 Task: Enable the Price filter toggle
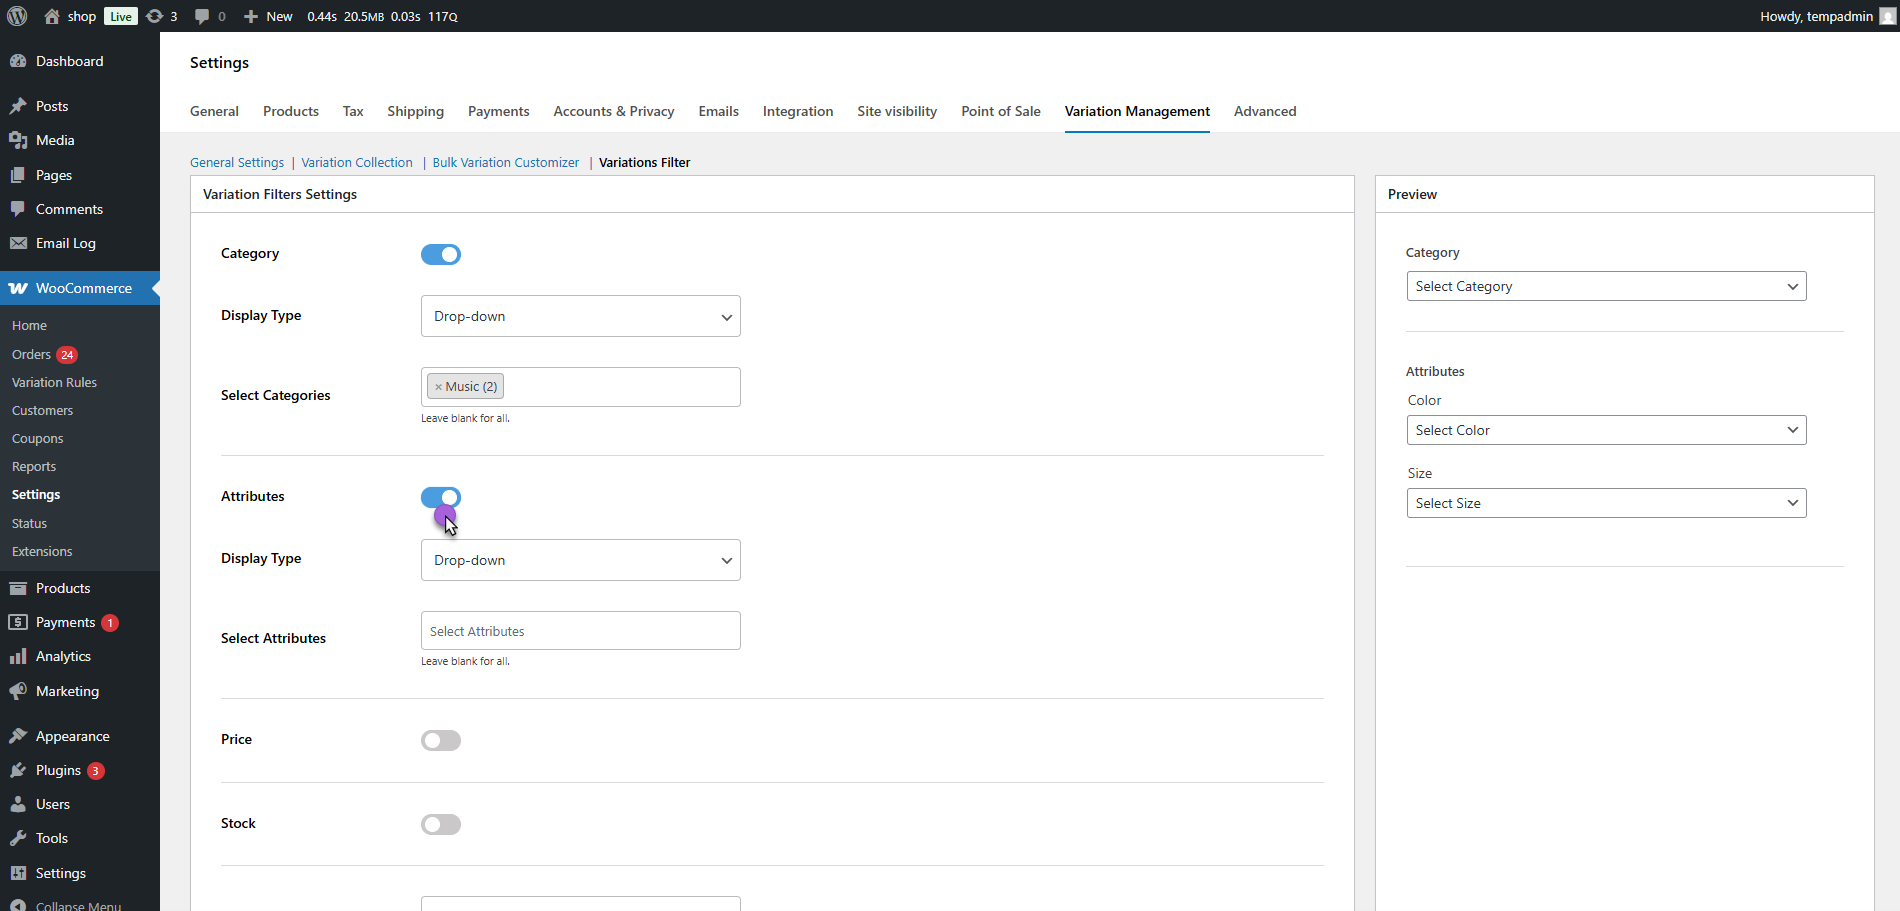click(440, 740)
